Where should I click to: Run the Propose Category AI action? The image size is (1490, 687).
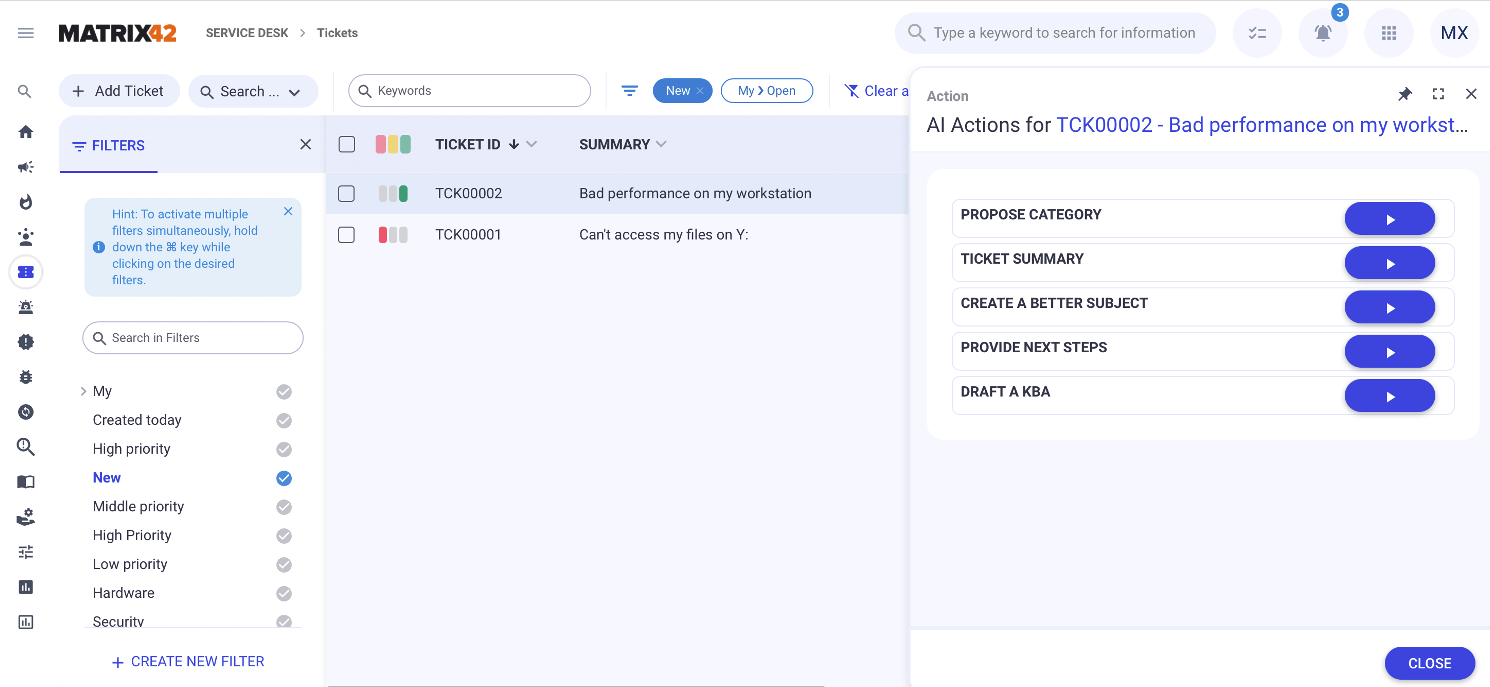1389,219
